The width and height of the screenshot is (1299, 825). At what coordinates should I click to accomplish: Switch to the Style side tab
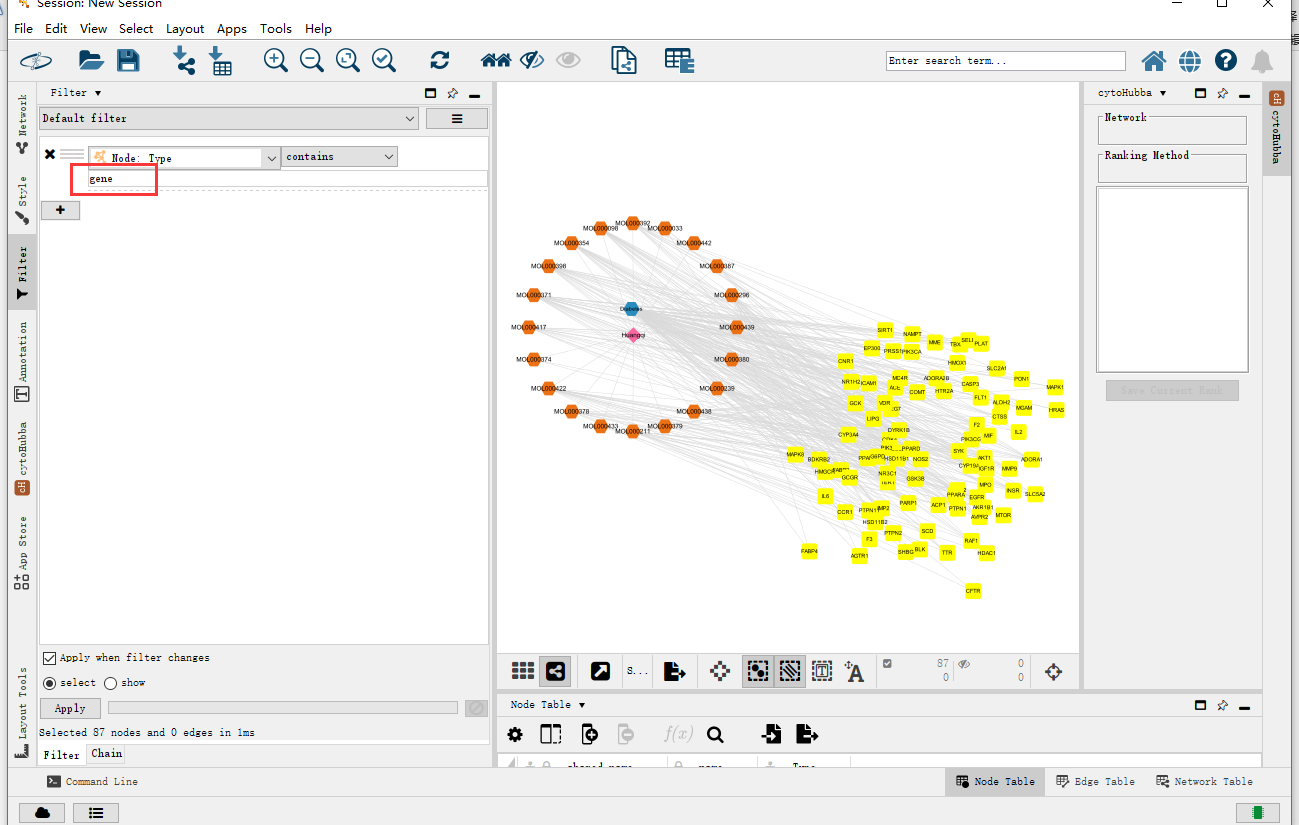22,200
